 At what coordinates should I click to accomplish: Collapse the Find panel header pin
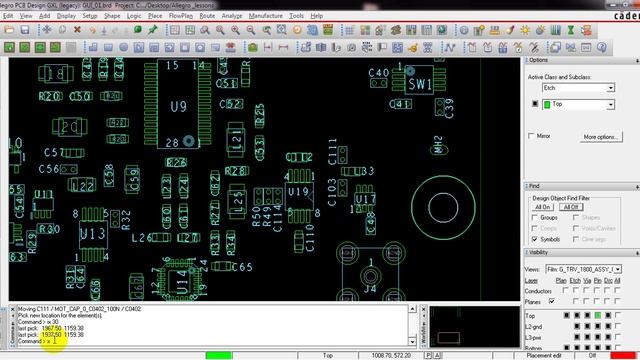click(x=637, y=187)
